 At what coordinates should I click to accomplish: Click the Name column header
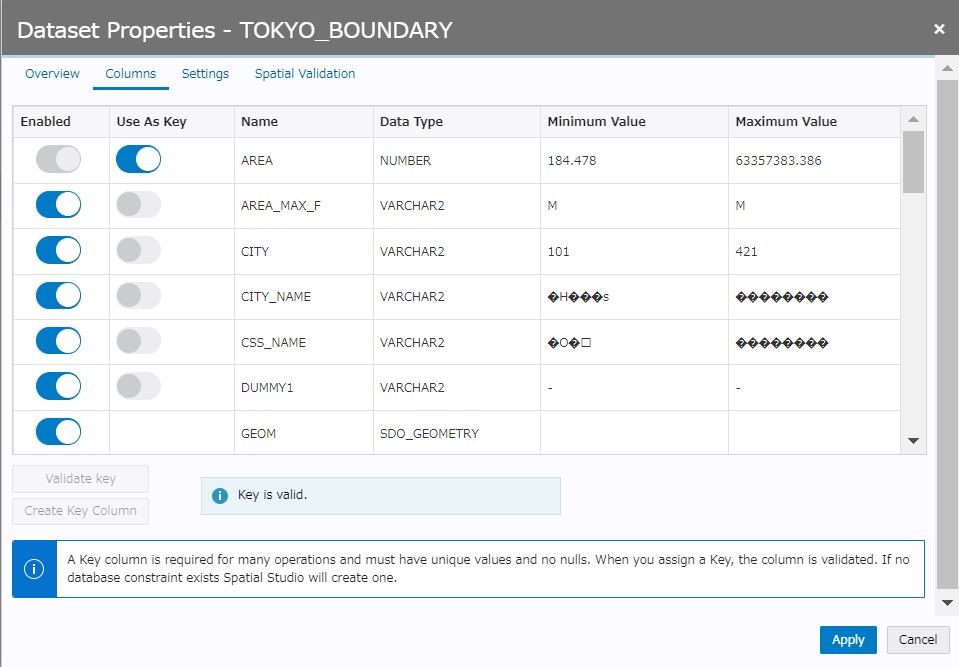258,121
